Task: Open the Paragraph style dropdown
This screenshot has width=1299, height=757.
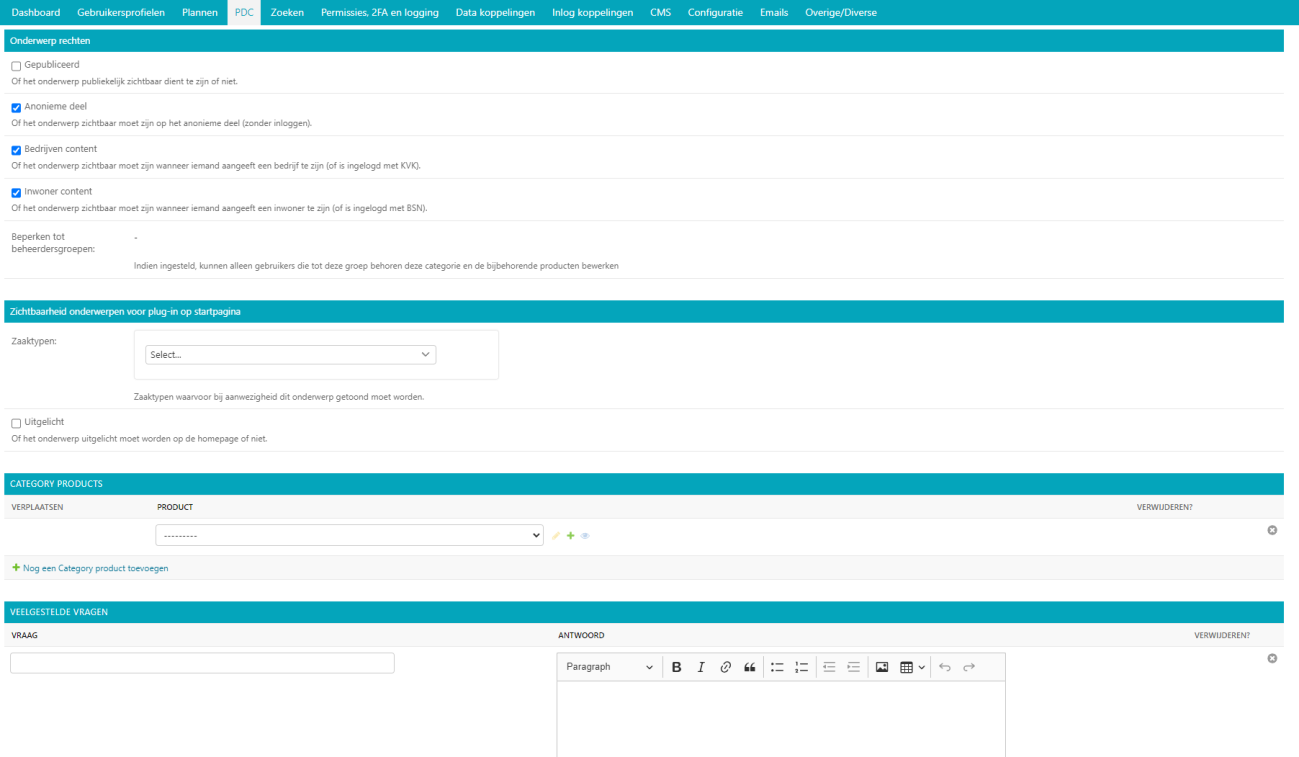Action: tap(609, 667)
